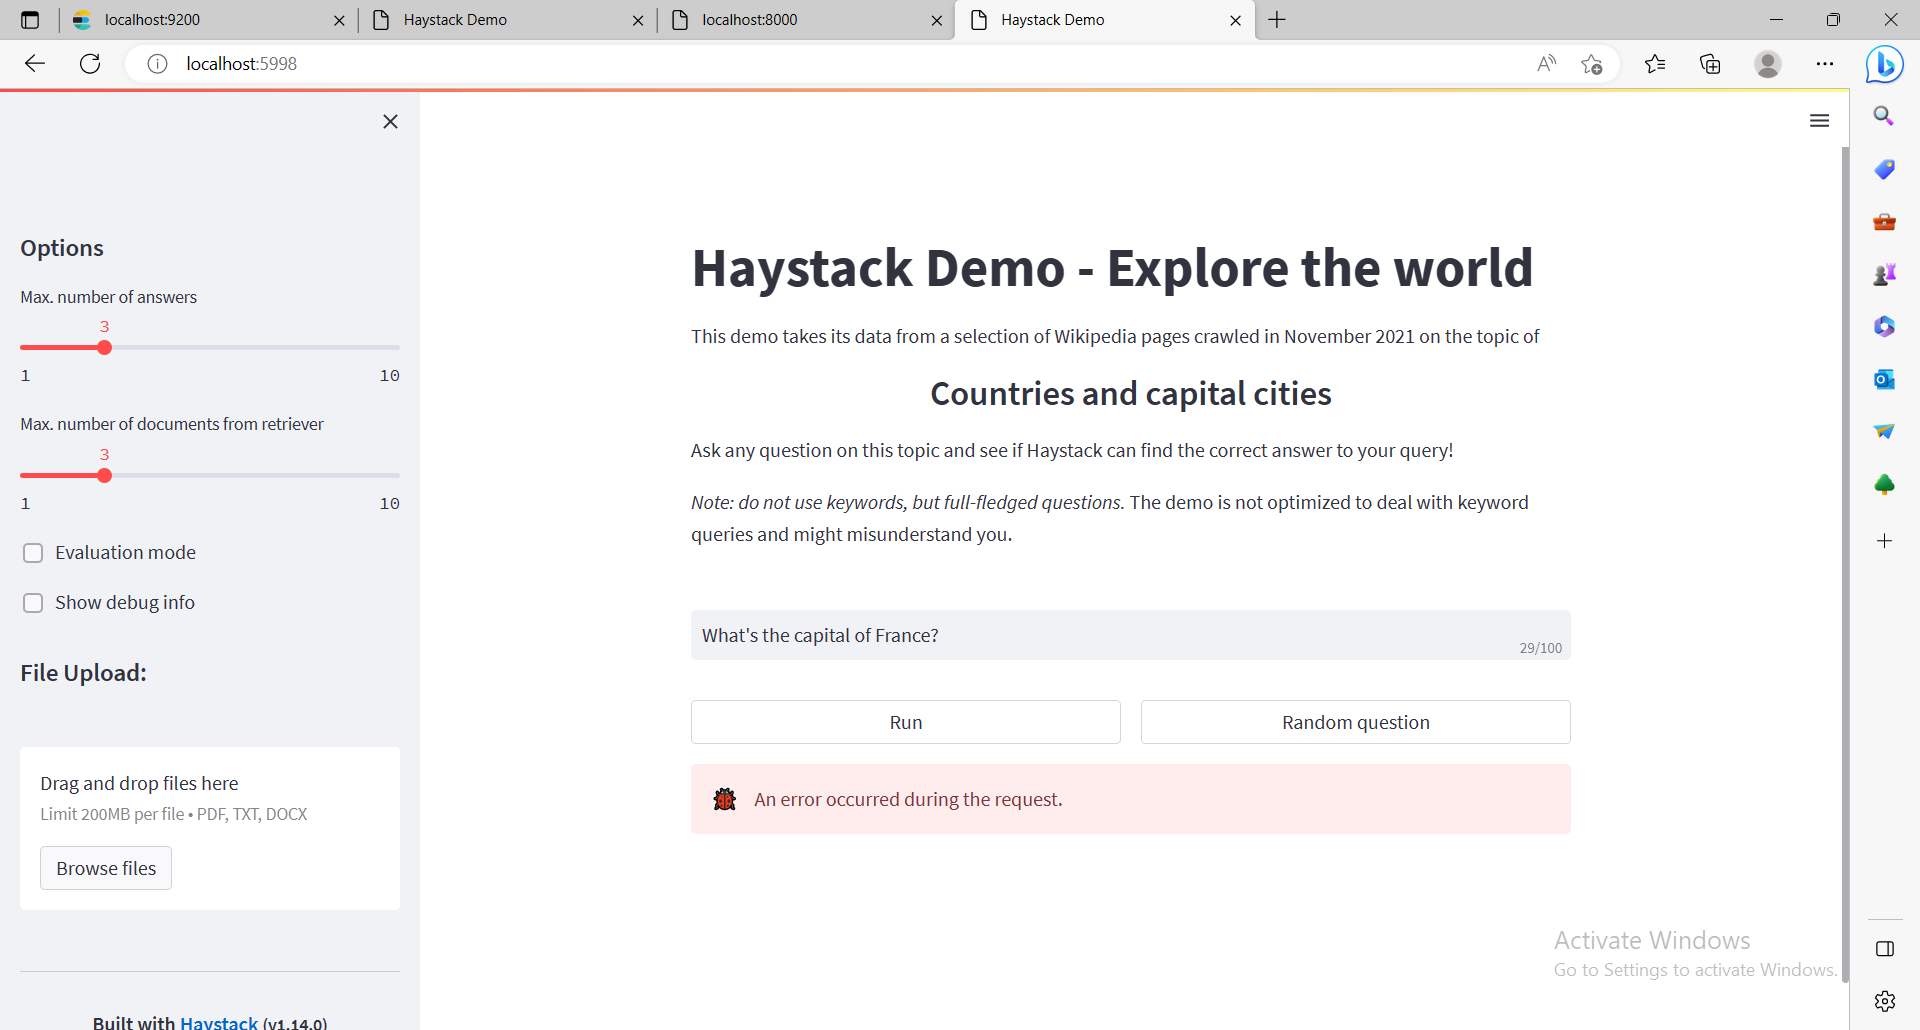Screen dimensions: 1920x1030
Task: Open sidebar settings gear
Action: coord(1885,1001)
